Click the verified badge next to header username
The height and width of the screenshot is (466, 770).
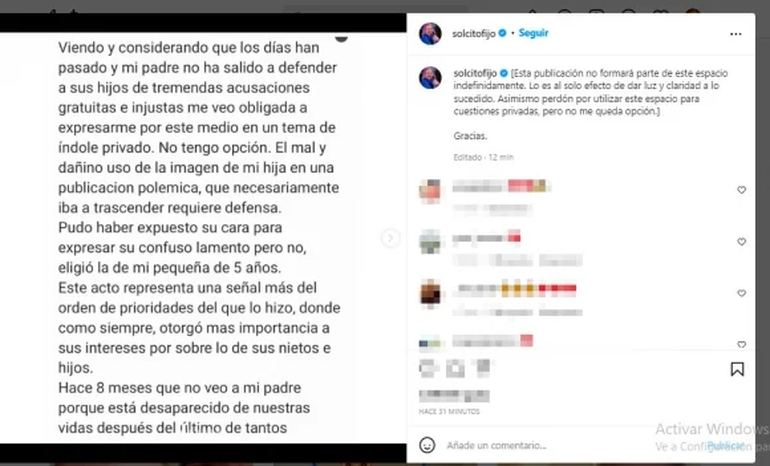tap(502, 33)
